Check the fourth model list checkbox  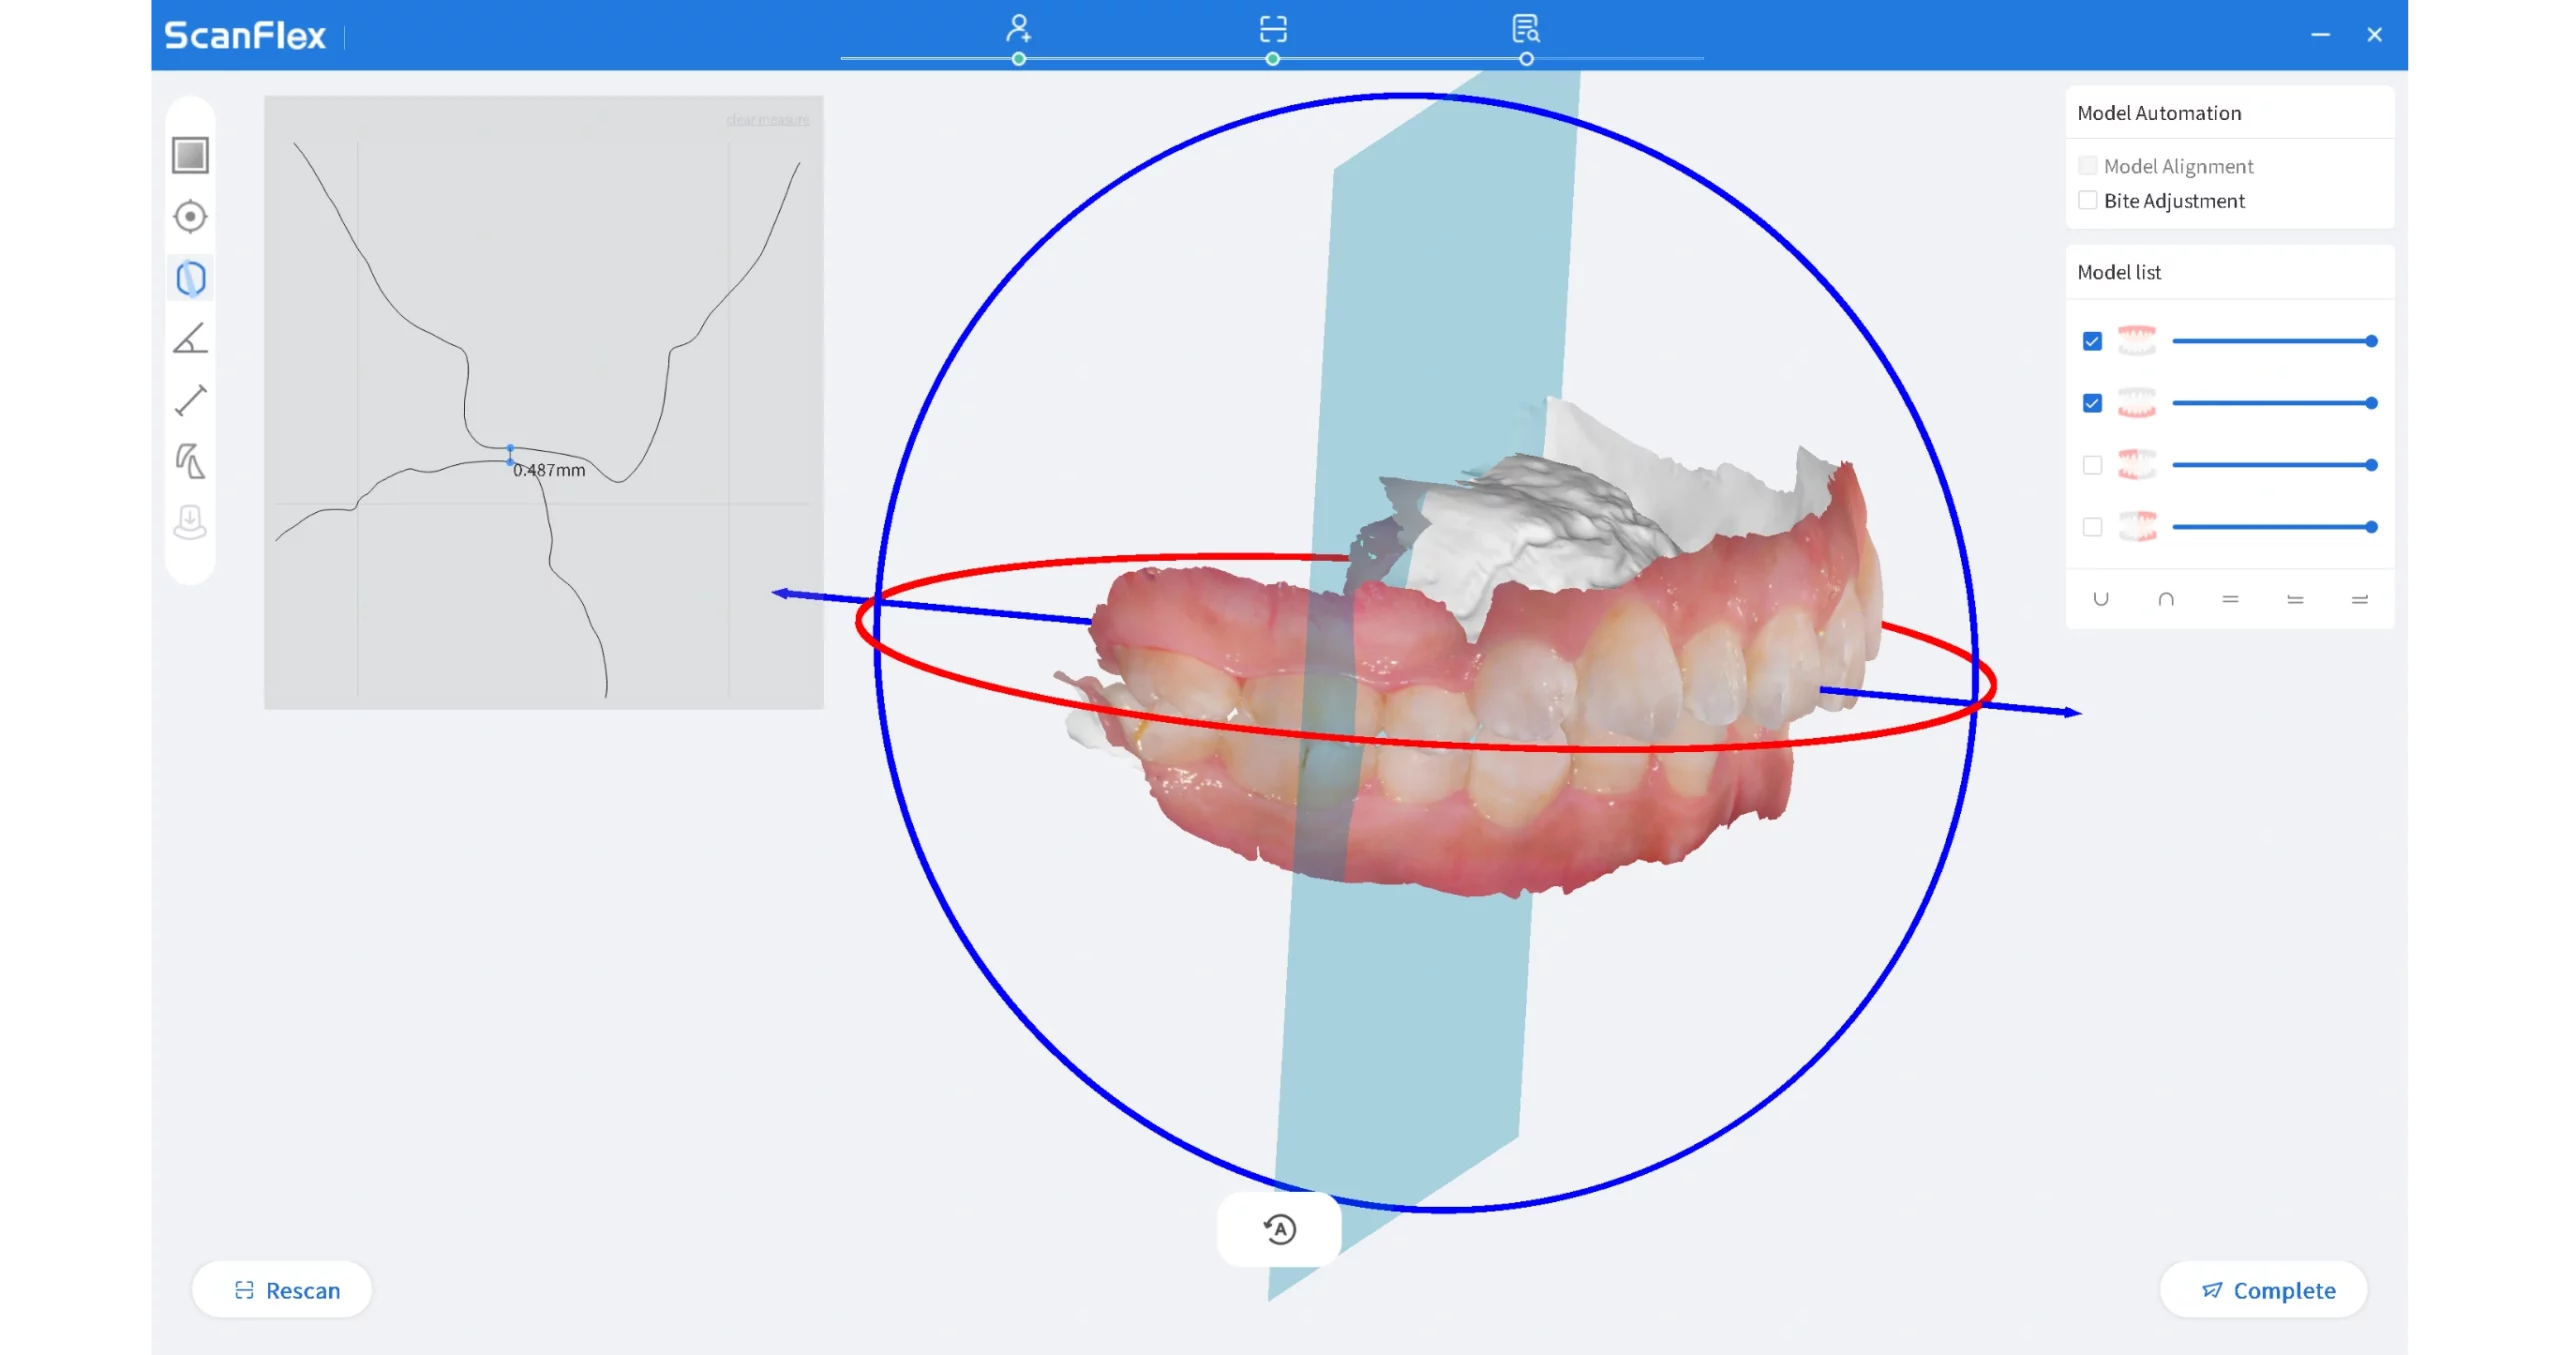2092,527
